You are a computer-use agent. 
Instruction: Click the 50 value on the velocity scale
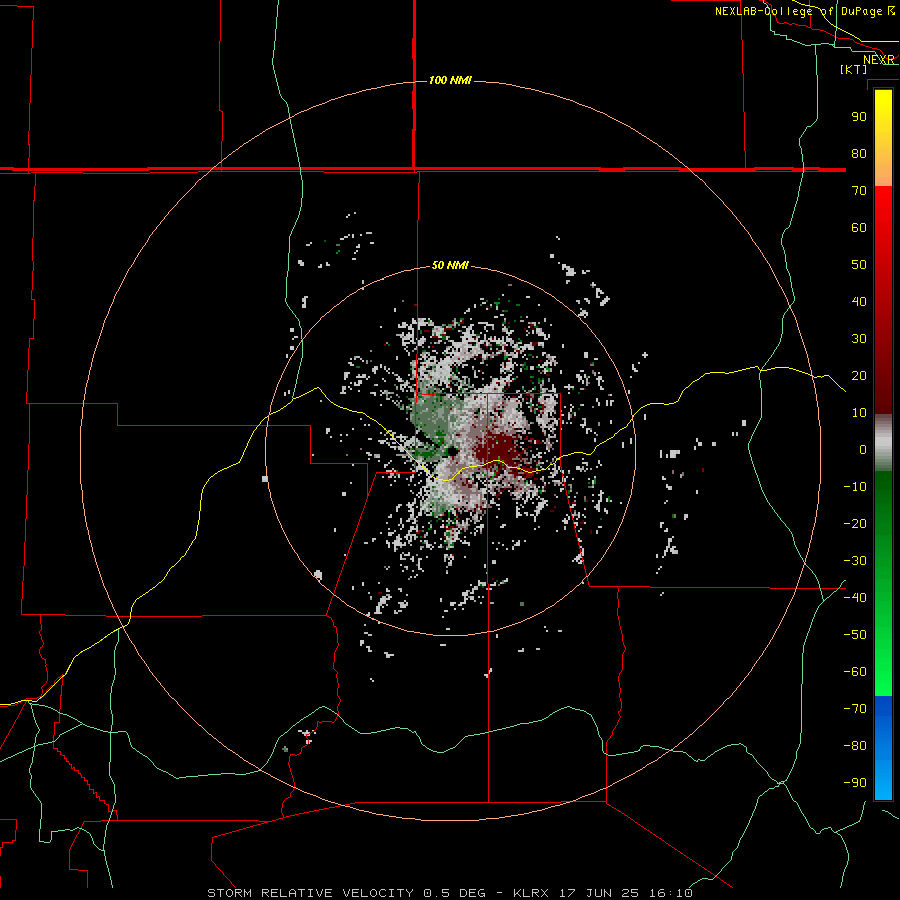pyautogui.click(x=859, y=265)
